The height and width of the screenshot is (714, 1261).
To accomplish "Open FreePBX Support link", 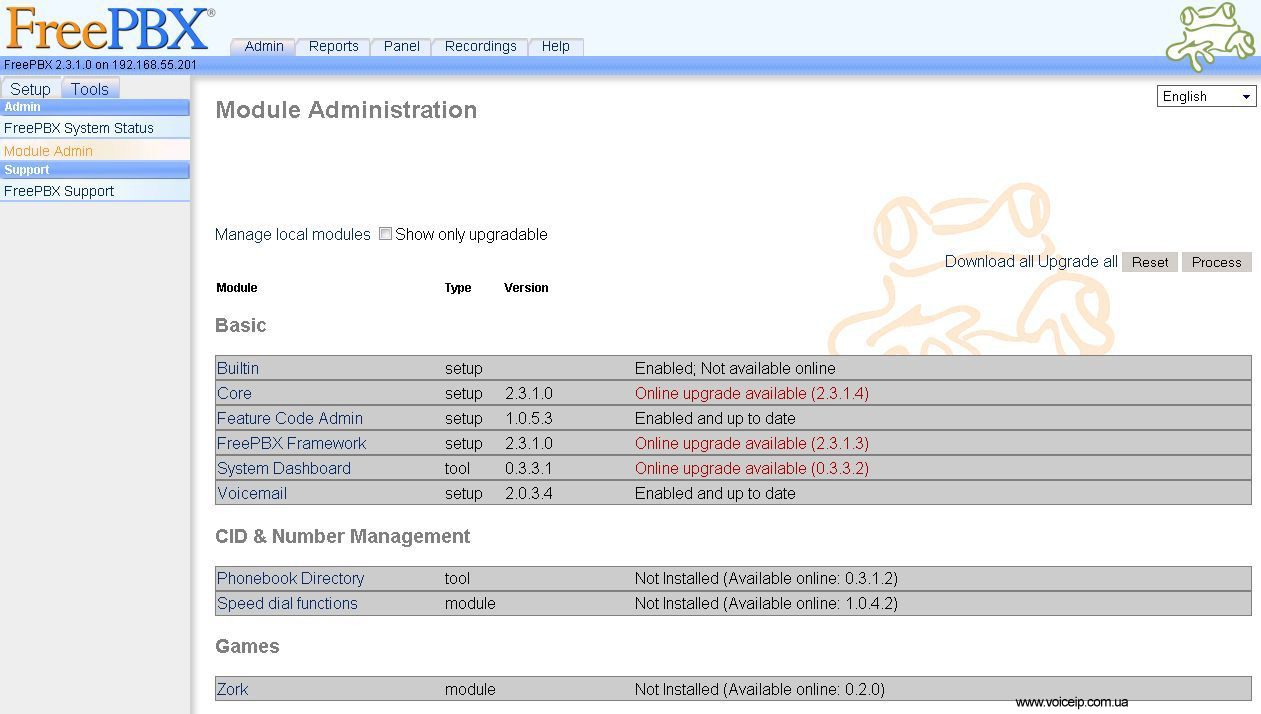I will 59,191.
